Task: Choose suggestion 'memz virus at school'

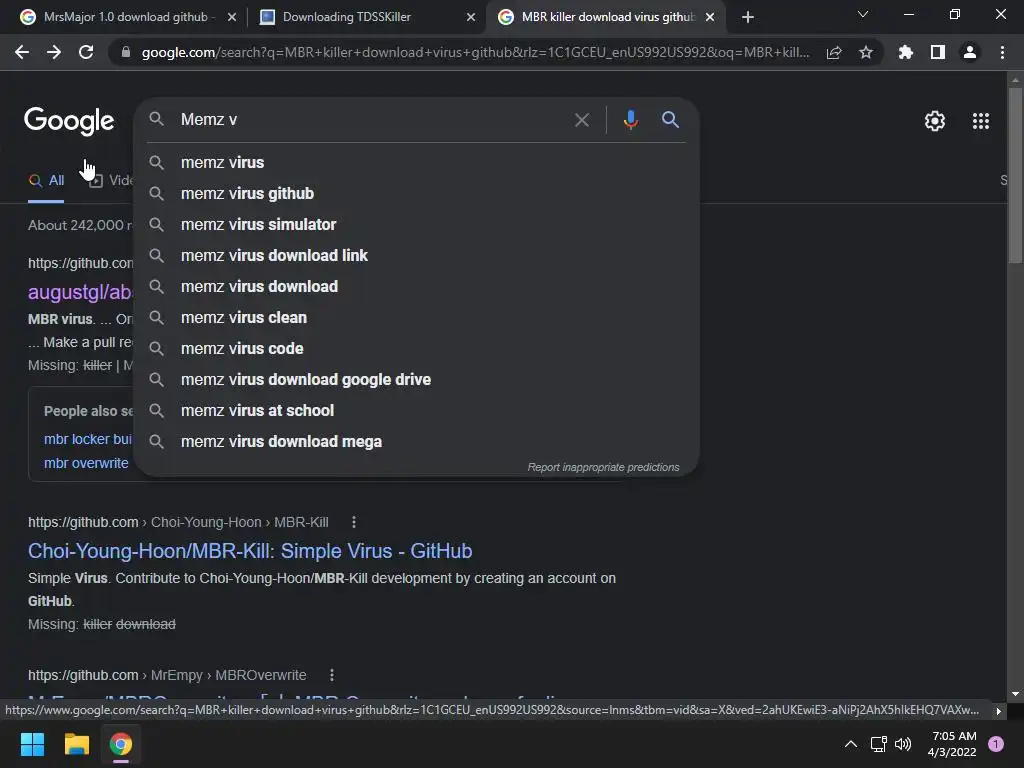Action: click(x=417, y=411)
